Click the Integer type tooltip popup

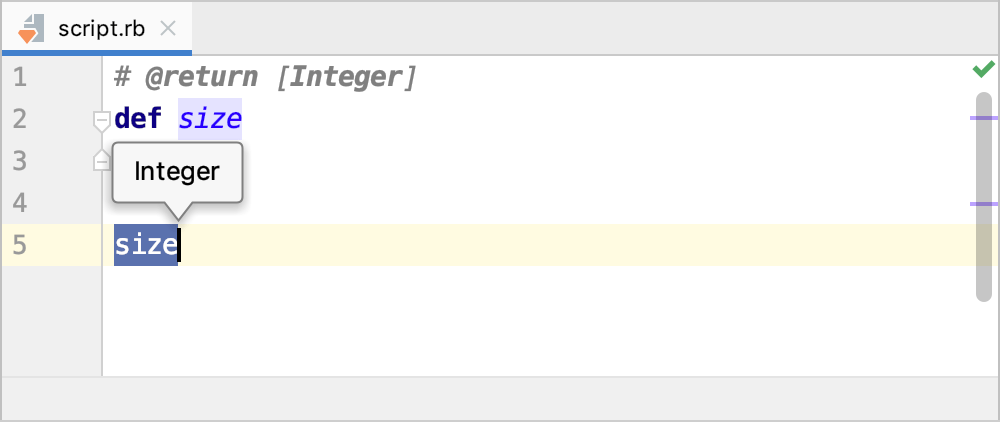click(177, 172)
